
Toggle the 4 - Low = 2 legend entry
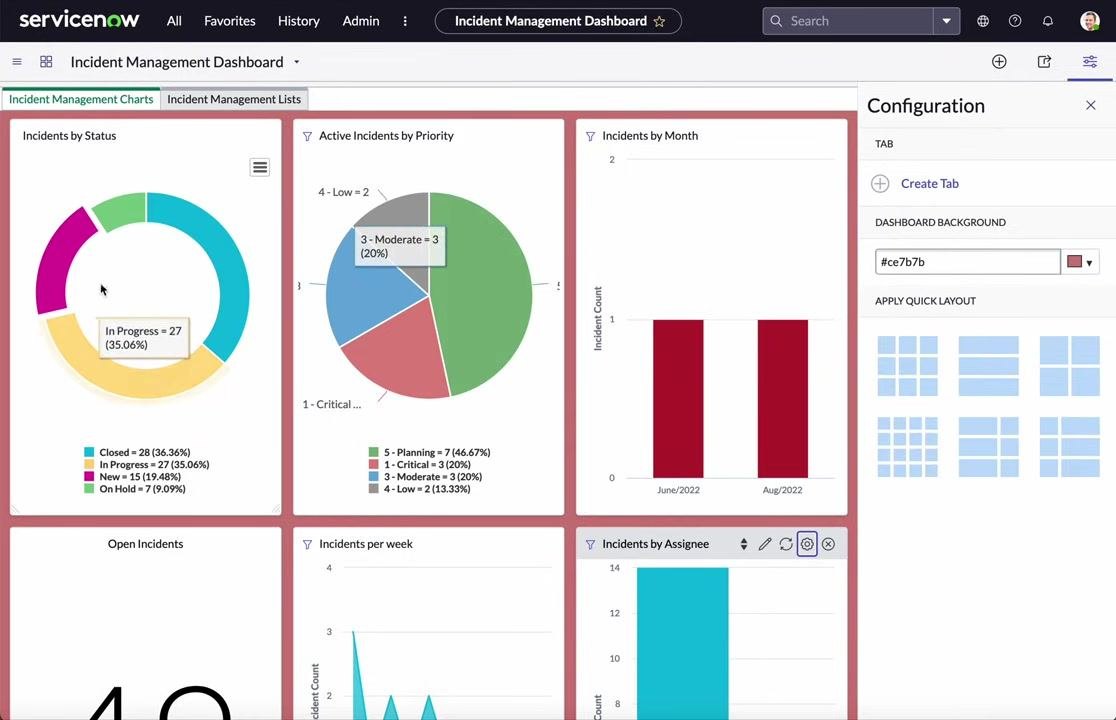click(419, 489)
